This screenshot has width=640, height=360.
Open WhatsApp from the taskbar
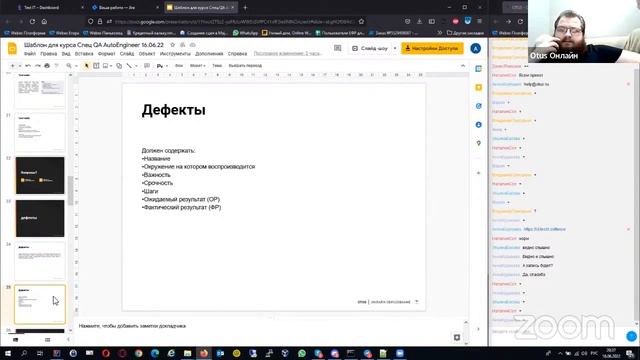pyautogui.click(x=302, y=353)
